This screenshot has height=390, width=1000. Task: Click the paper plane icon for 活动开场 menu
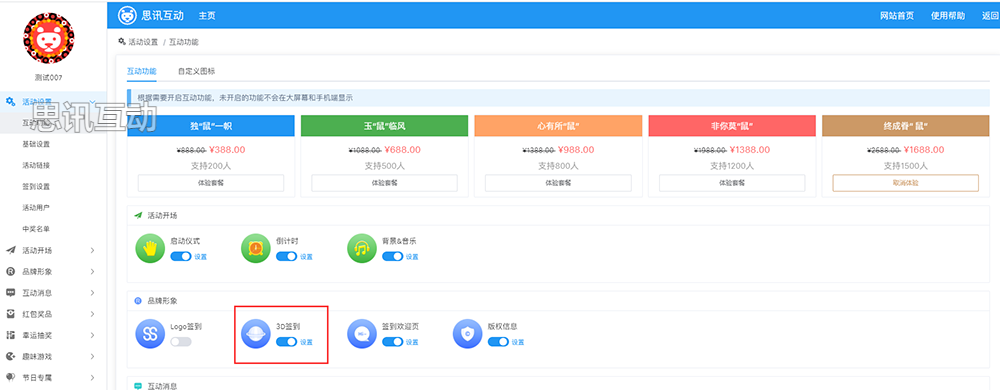click(10, 250)
